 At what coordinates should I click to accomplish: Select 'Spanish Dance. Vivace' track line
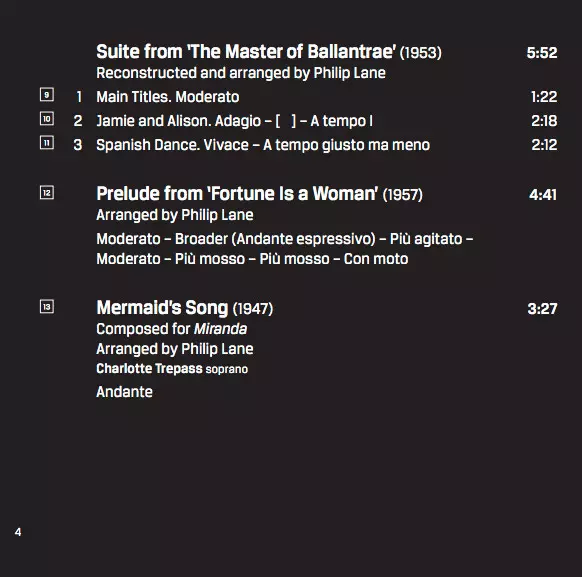[x=263, y=145]
